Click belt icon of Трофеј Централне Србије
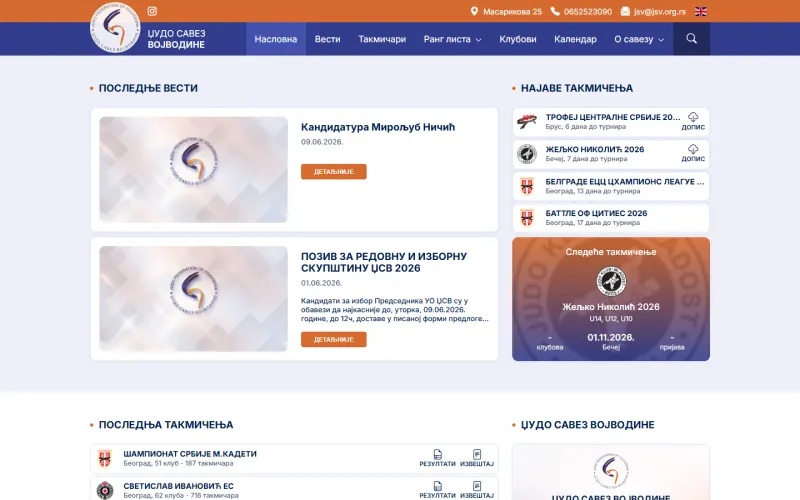Viewport: 800px width, 500px height. click(x=527, y=122)
